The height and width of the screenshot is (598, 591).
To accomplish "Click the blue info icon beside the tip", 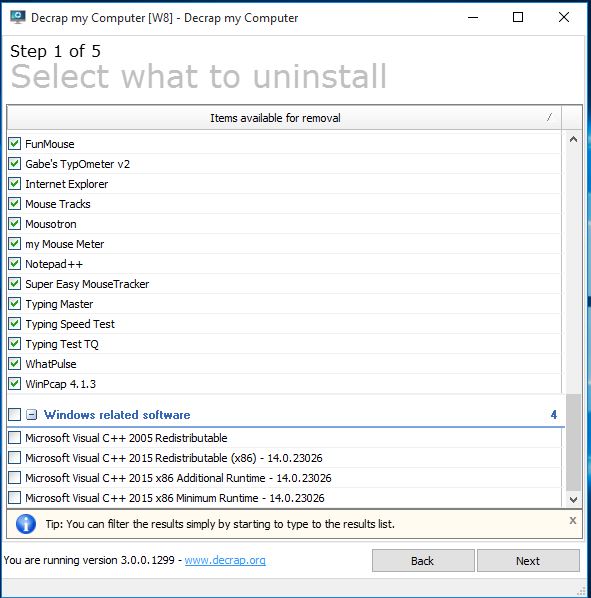I will pos(26,524).
